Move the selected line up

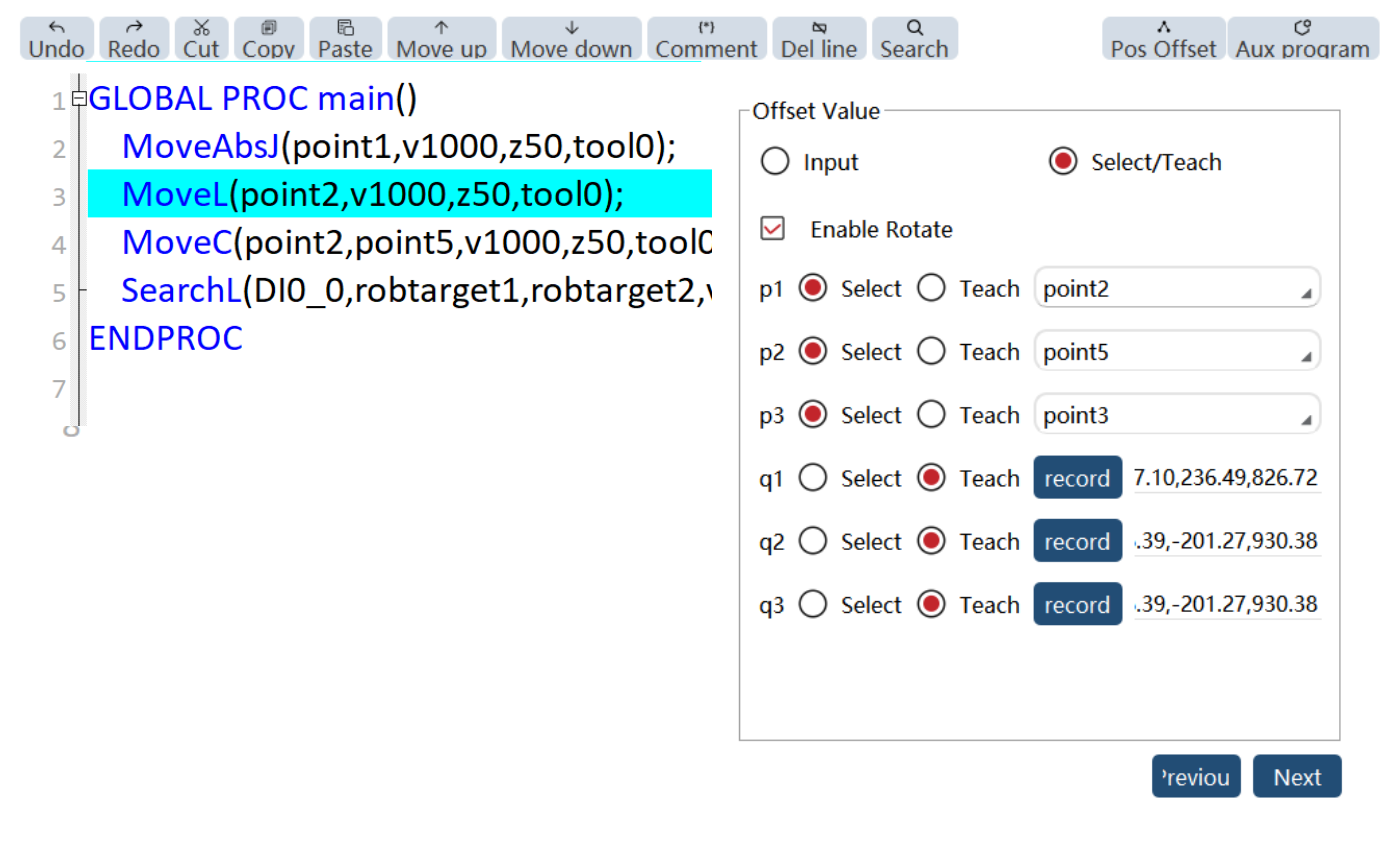coord(442,39)
